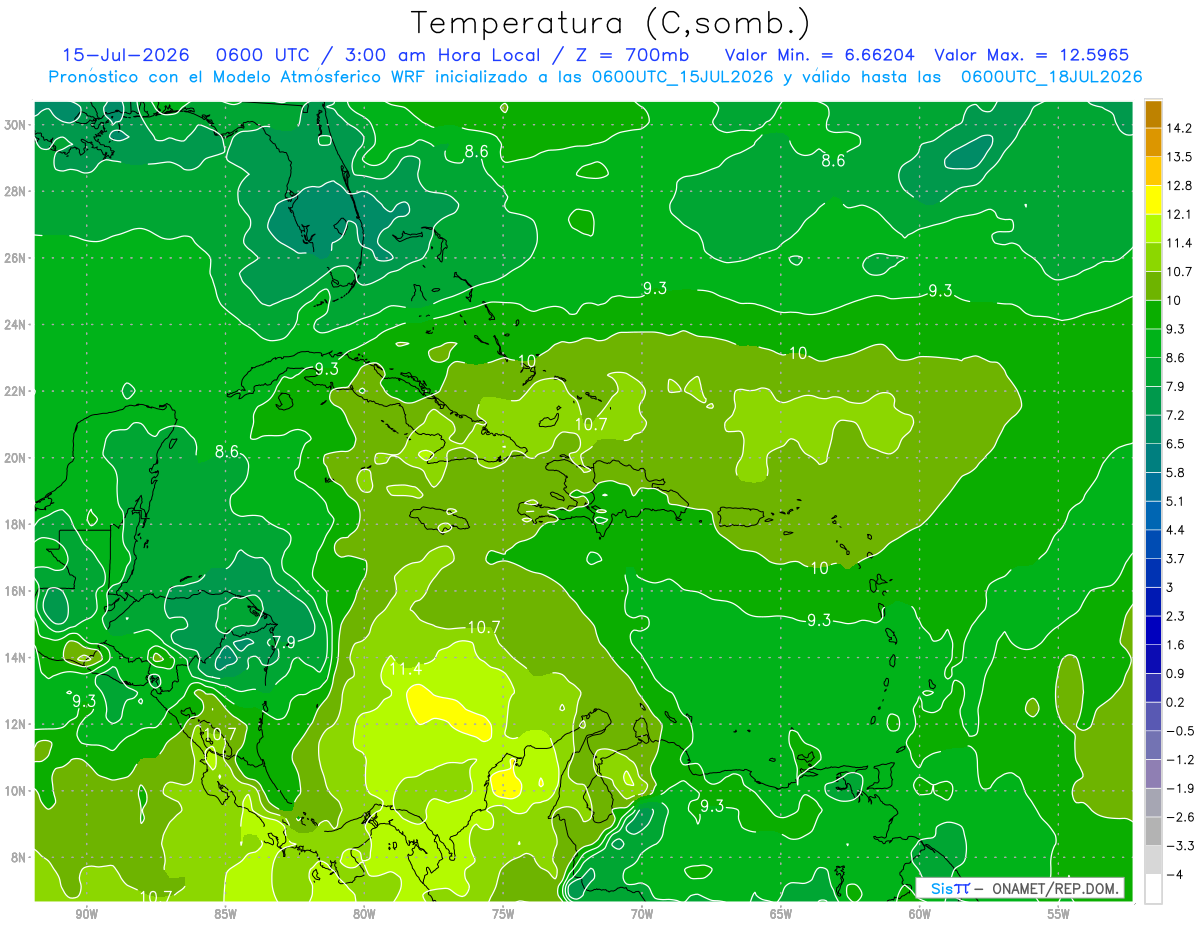Click the blue legend swatch between 3.7 and 4.4
The image size is (1200, 927).
tap(1153, 543)
